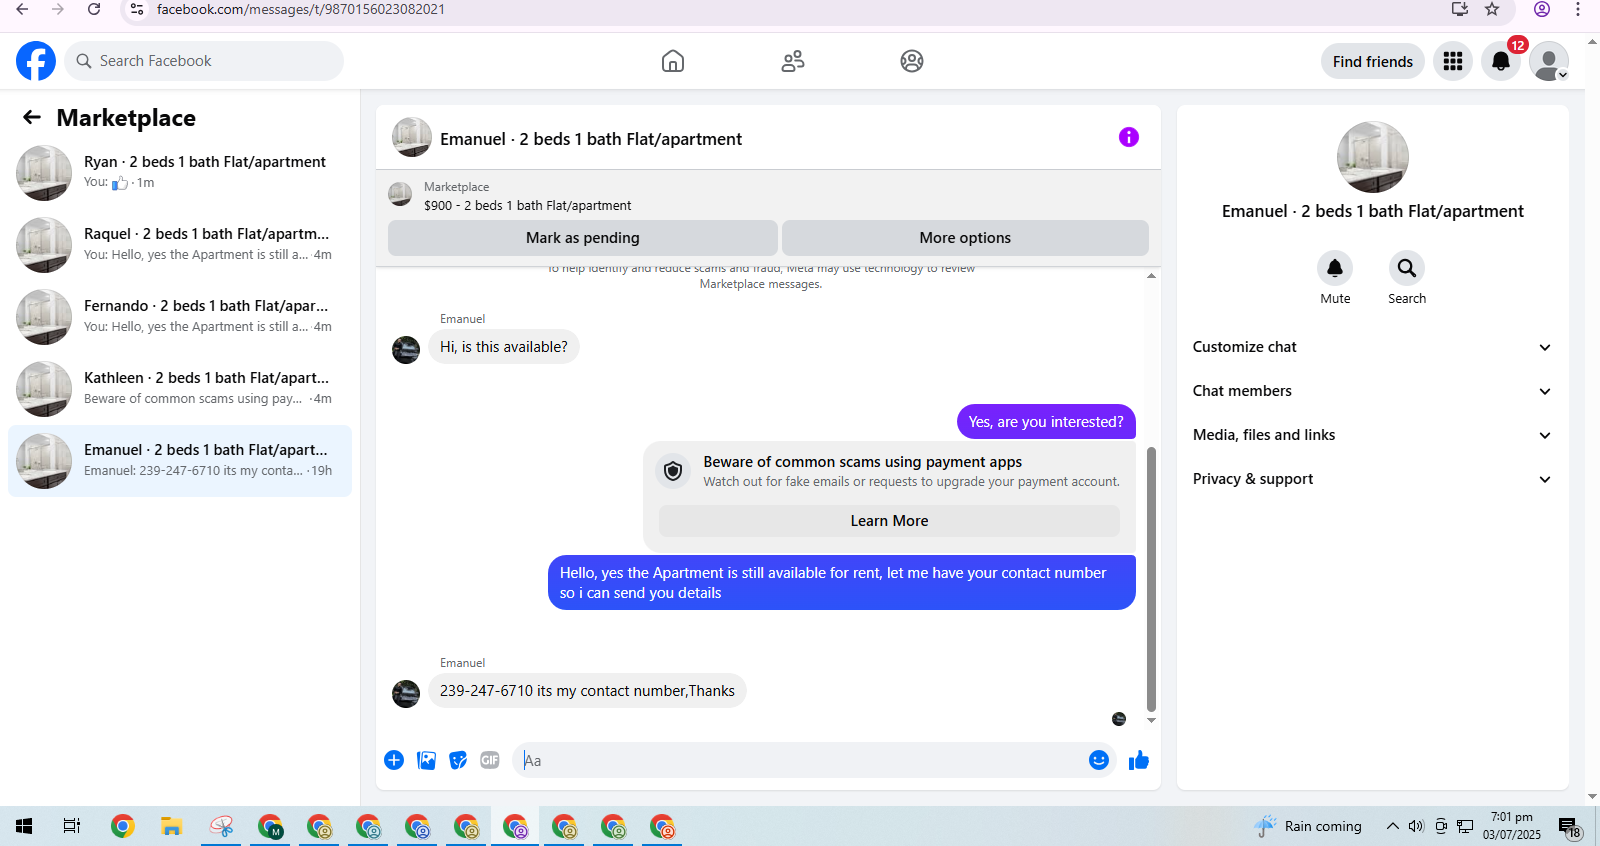Open the emoji picker in message box

[1099, 760]
